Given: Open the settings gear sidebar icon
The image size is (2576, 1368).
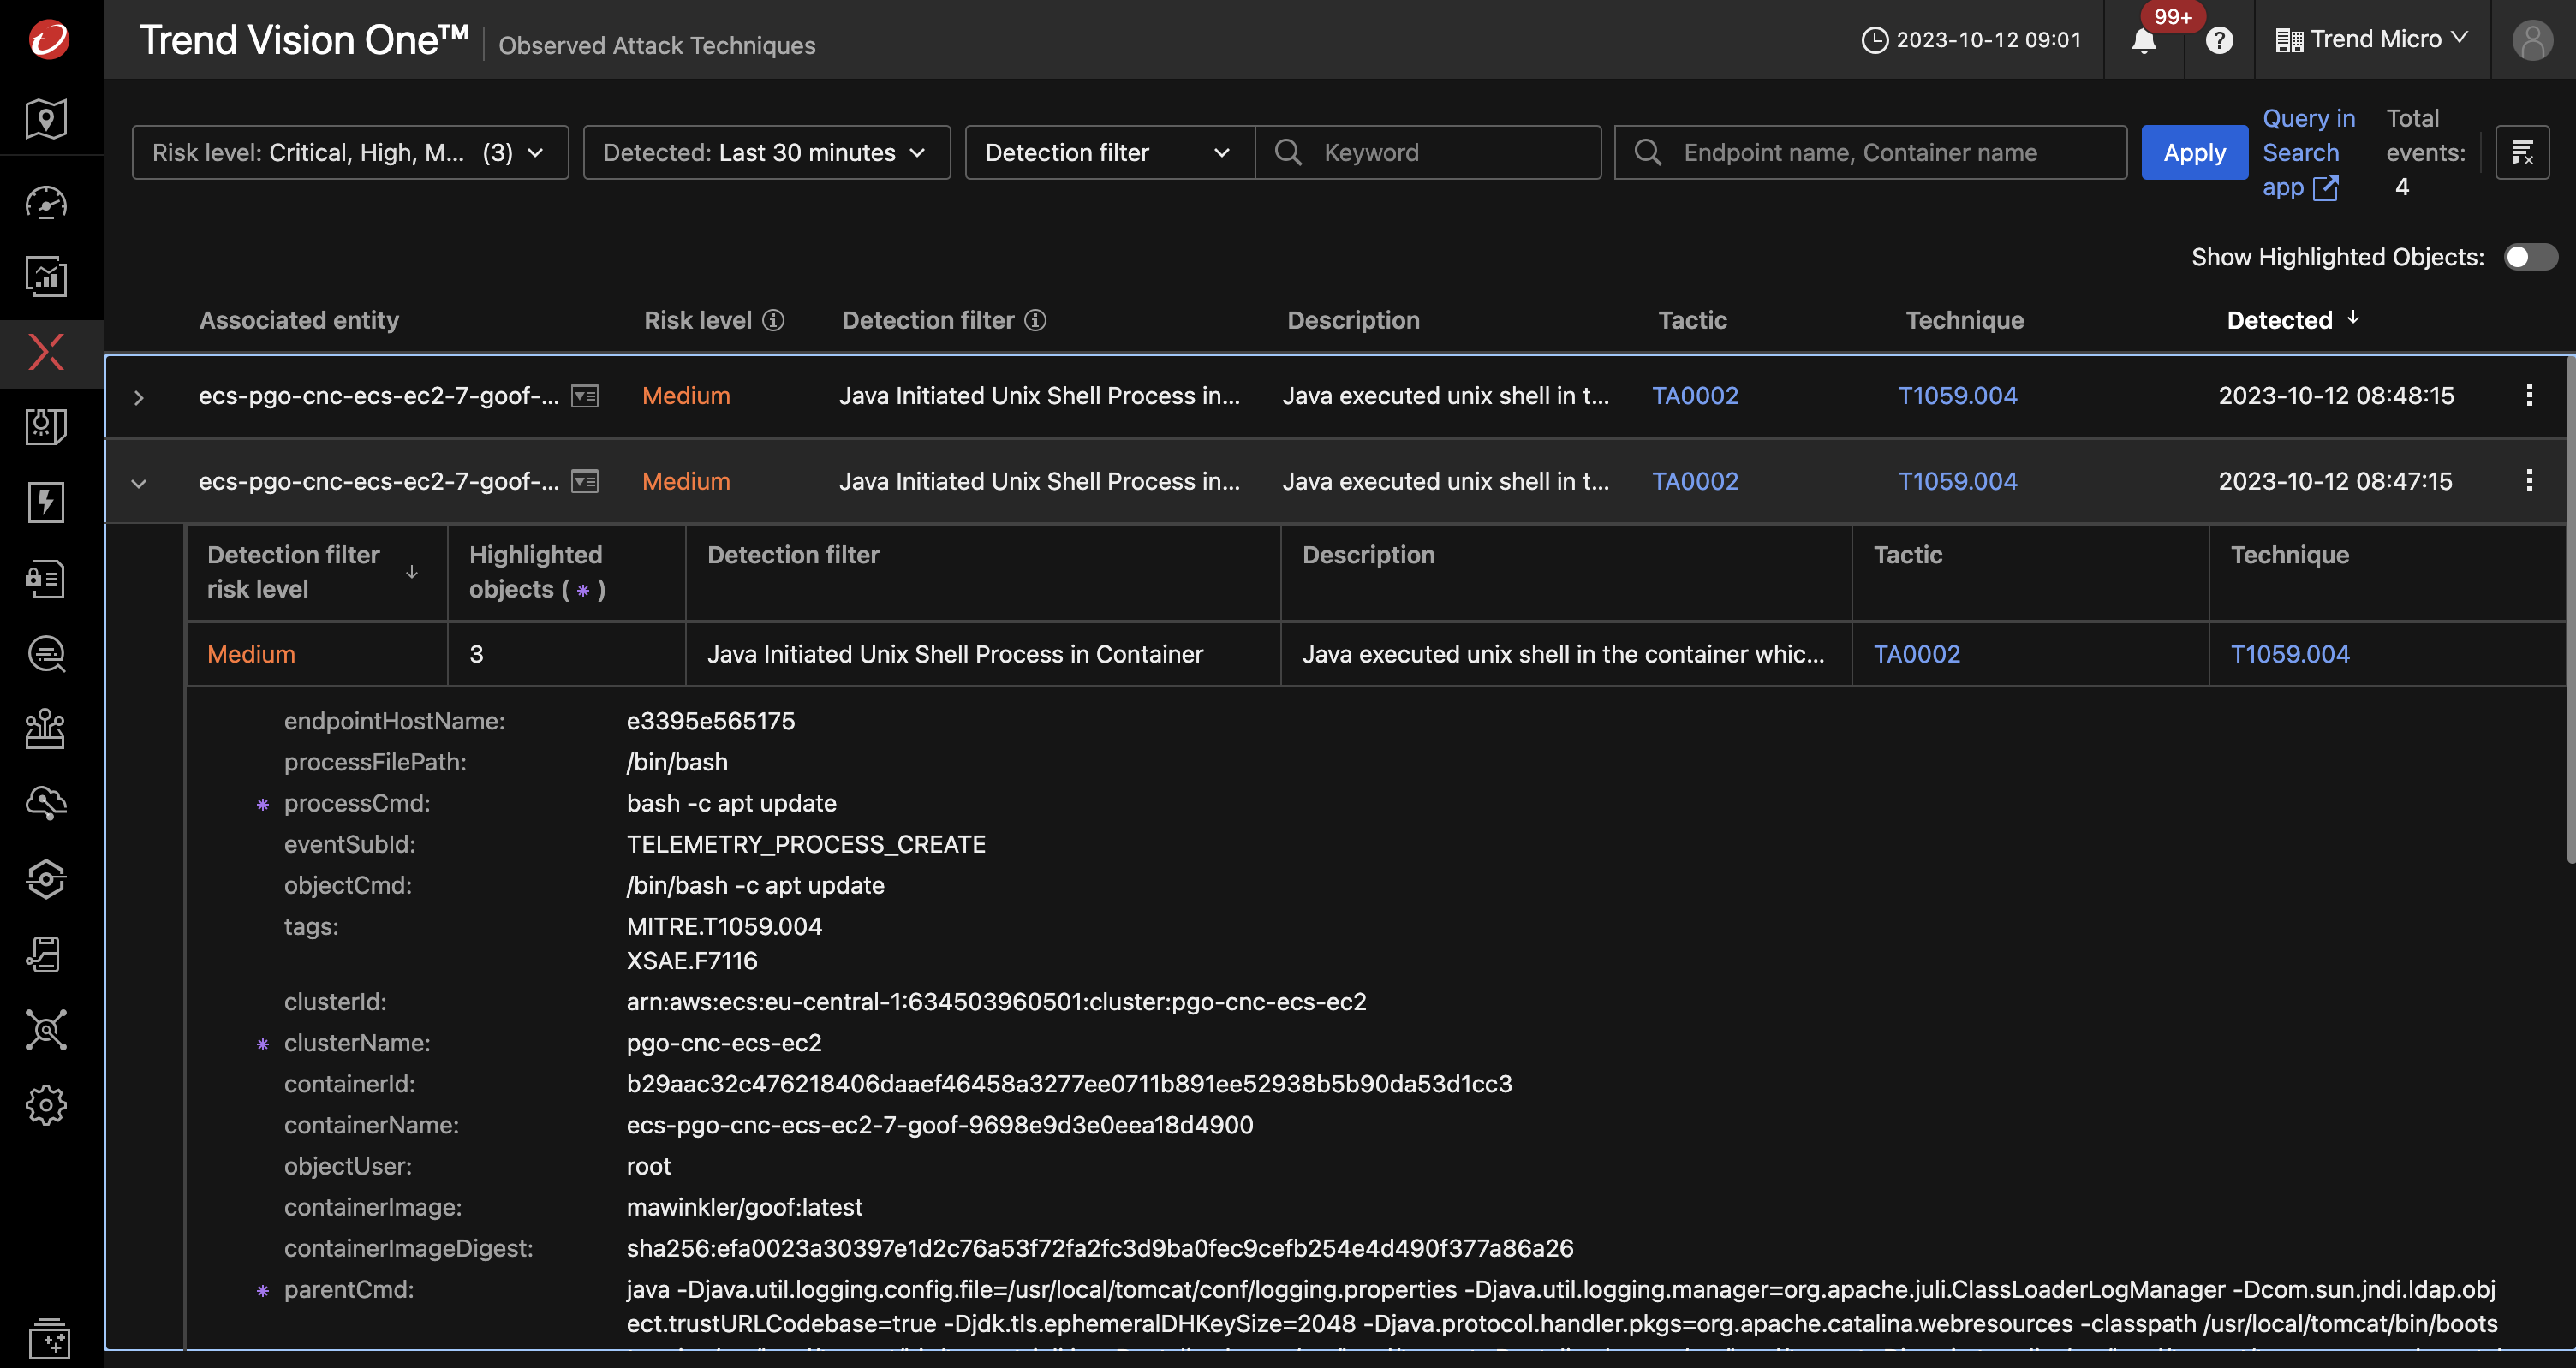Looking at the screenshot, I should tap(46, 1105).
